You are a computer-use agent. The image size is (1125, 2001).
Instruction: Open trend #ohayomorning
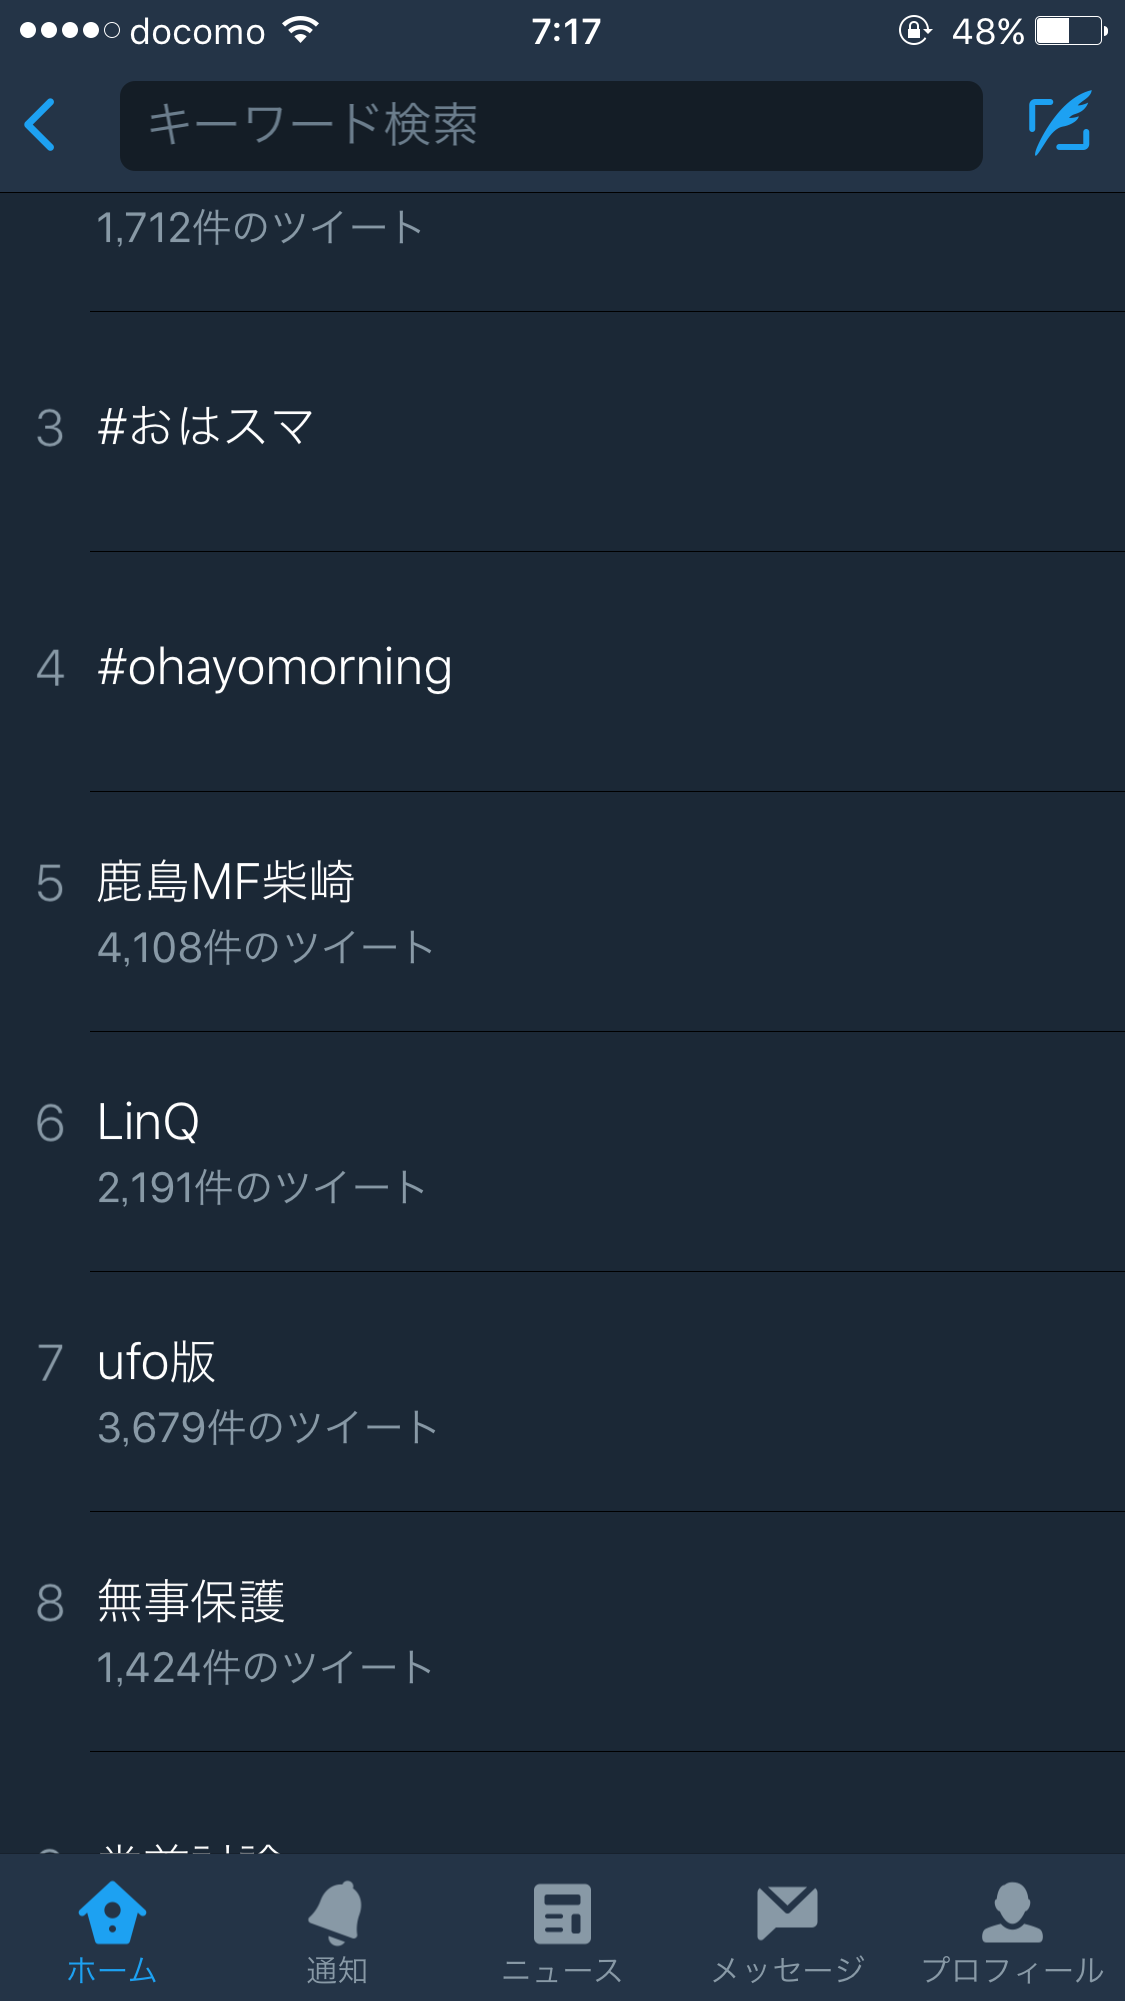(x=275, y=668)
